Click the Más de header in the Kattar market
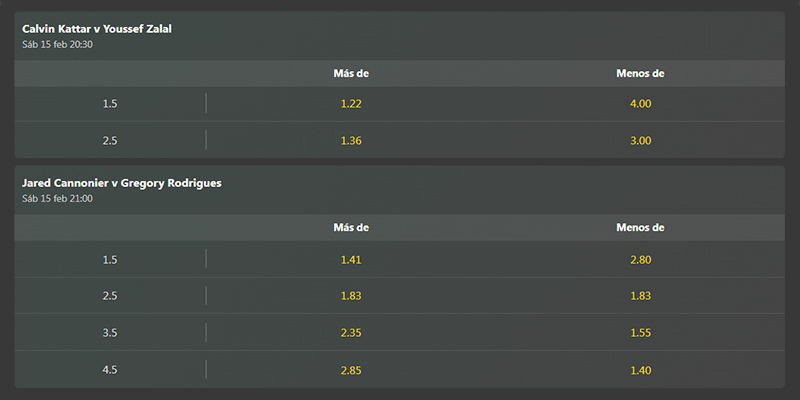The height and width of the screenshot is (400, 800). pyautogui.click(x=351, y=73)
